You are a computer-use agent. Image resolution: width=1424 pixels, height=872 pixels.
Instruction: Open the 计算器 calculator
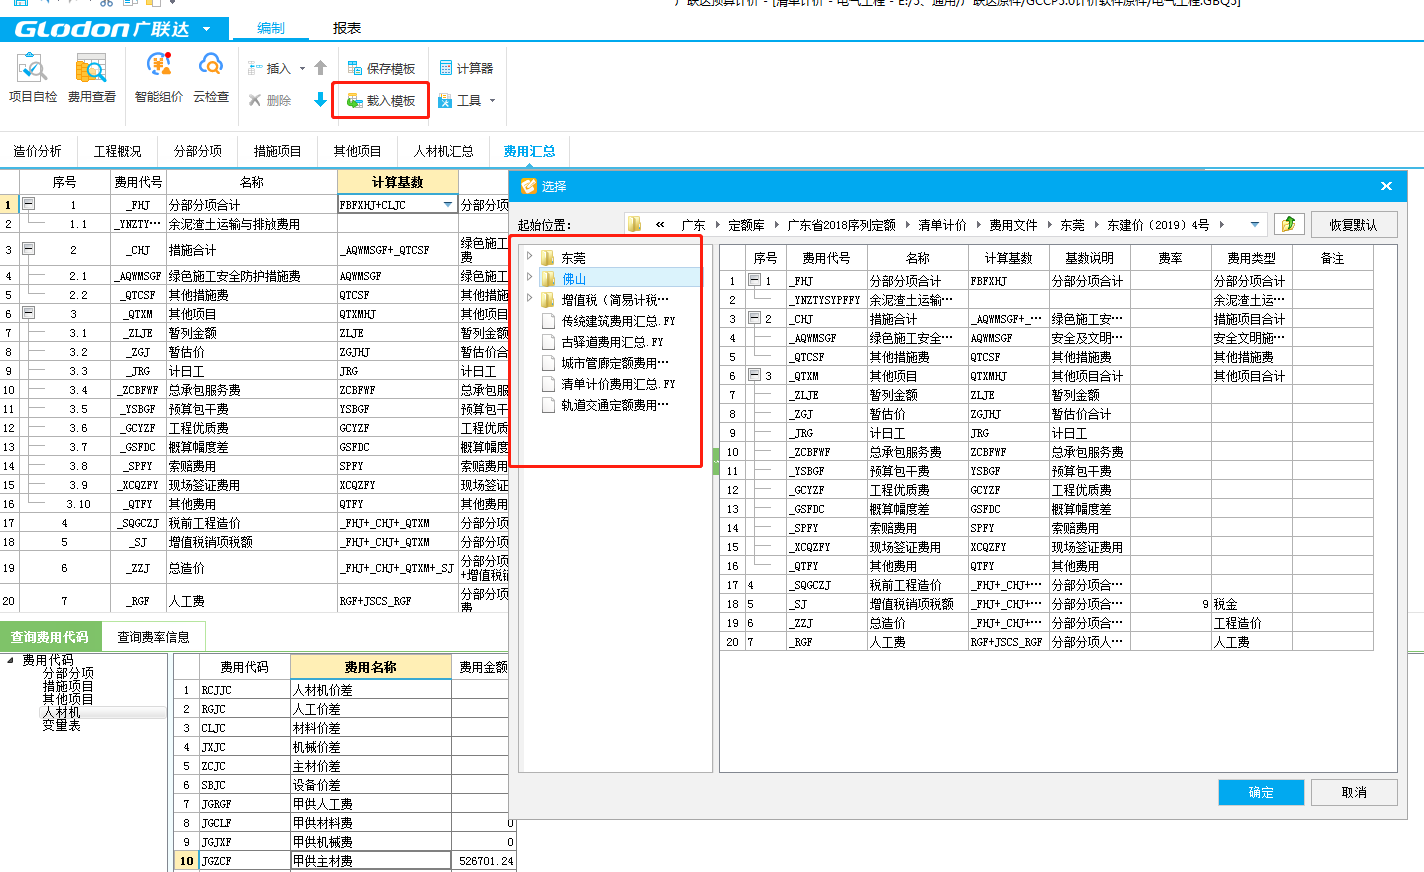[x=466, y=68]
